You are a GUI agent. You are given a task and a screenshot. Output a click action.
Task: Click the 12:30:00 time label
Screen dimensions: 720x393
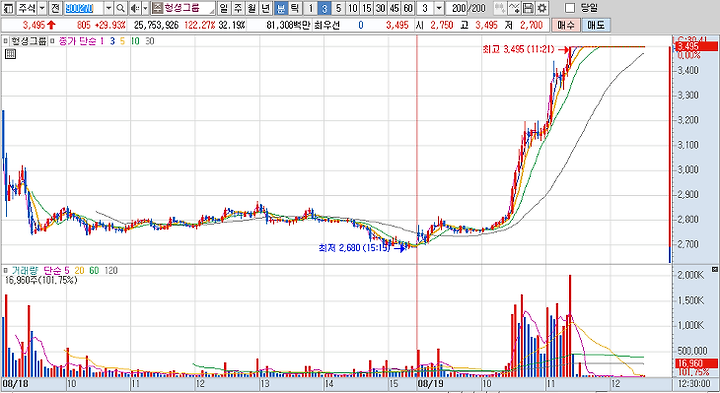[x=695, y=384]
